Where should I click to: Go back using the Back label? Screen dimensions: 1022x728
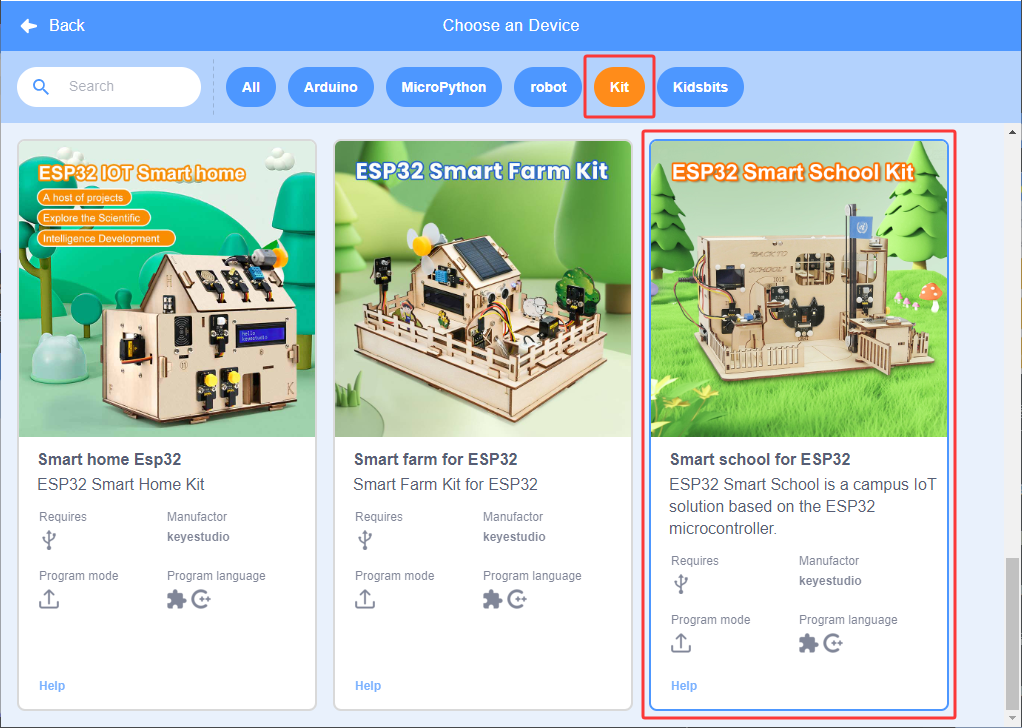pos(66,25)
